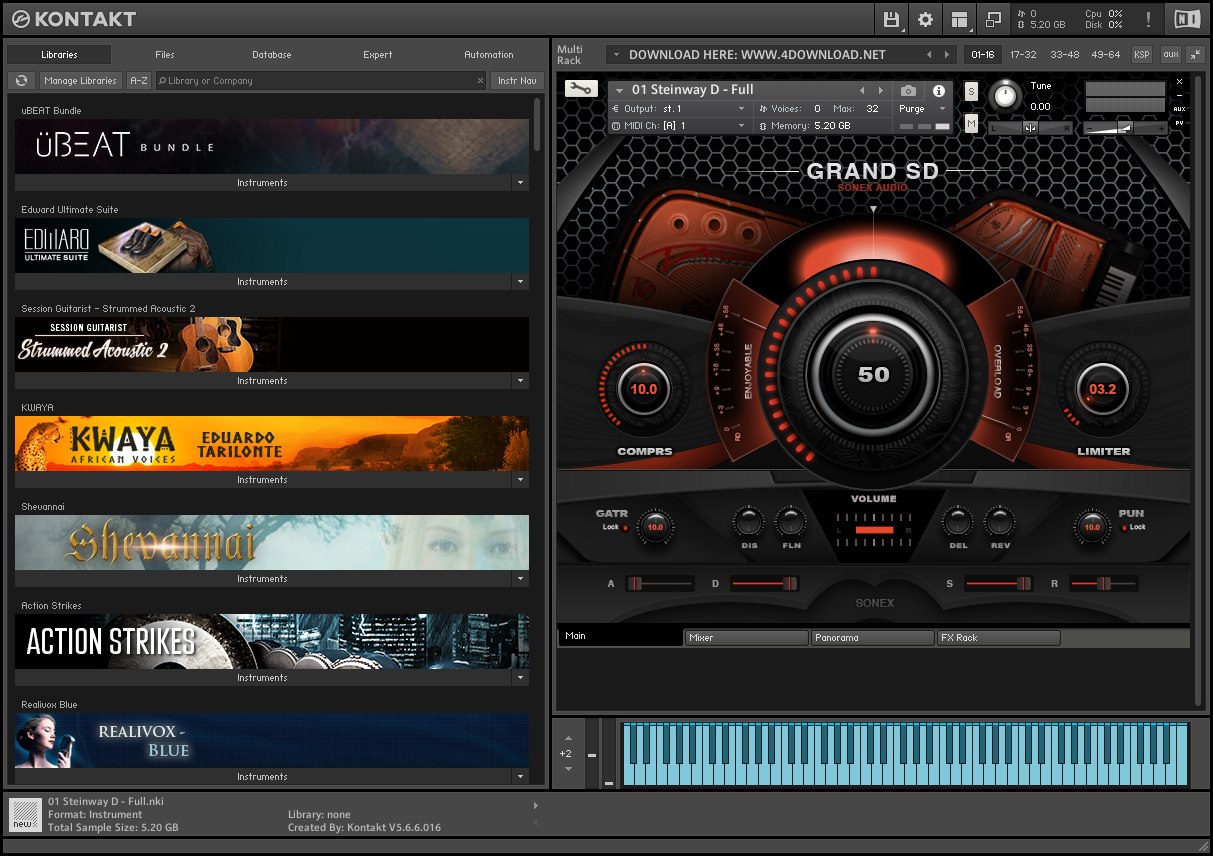The image size is (1213, 856).
Task: Switch to Files tab
Action: pos(165,55)
